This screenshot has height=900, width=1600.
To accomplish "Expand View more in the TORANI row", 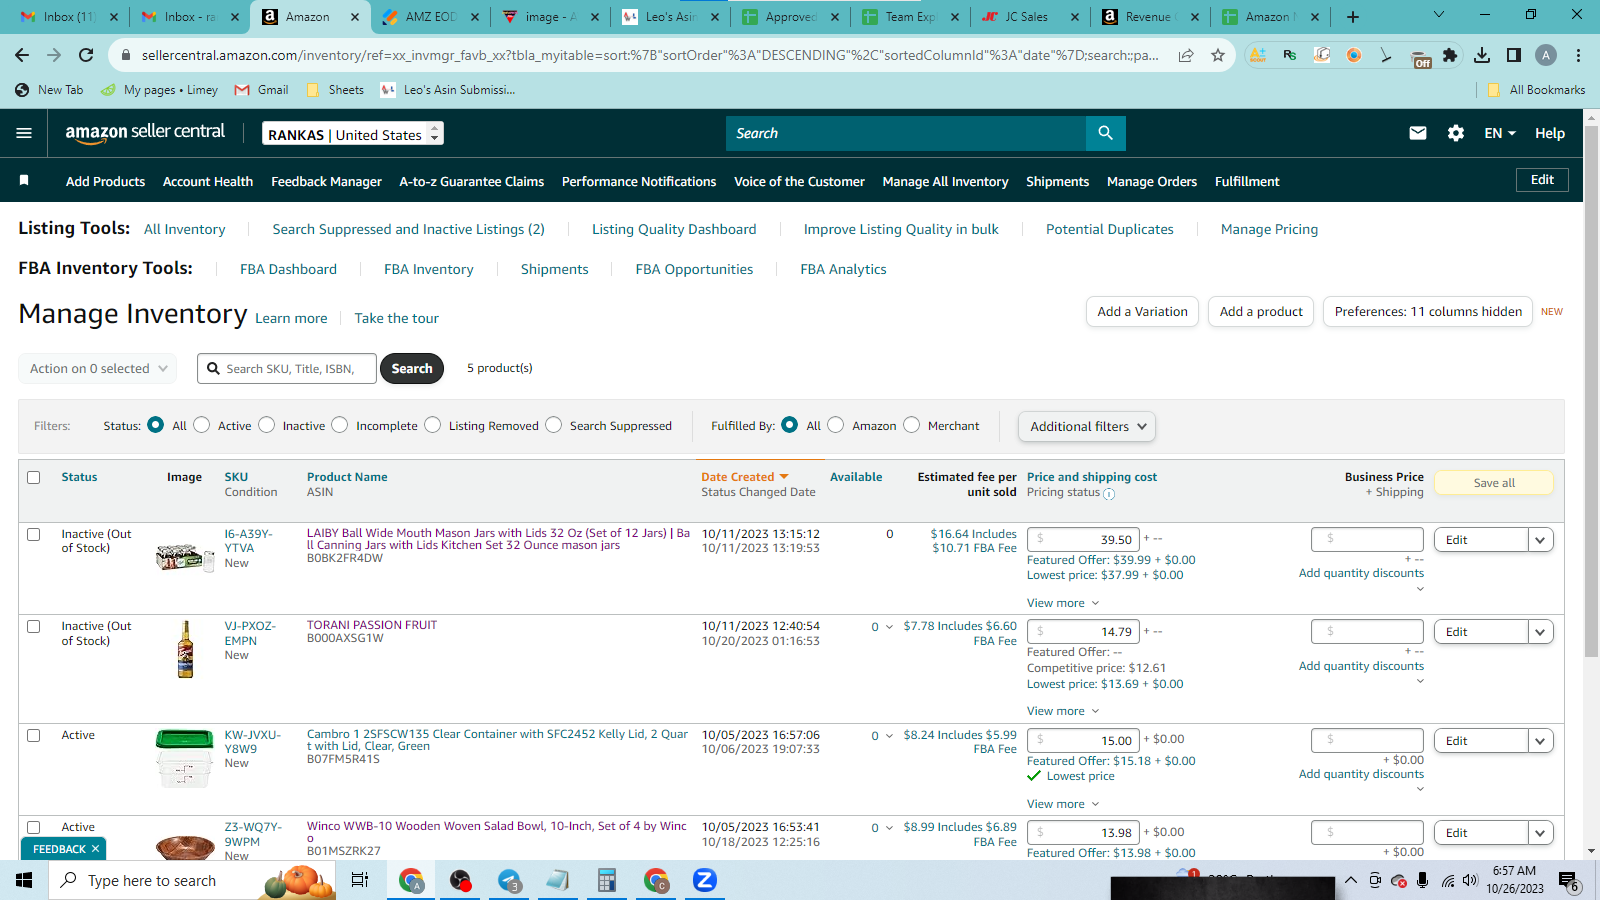I will coord(1063,711).
